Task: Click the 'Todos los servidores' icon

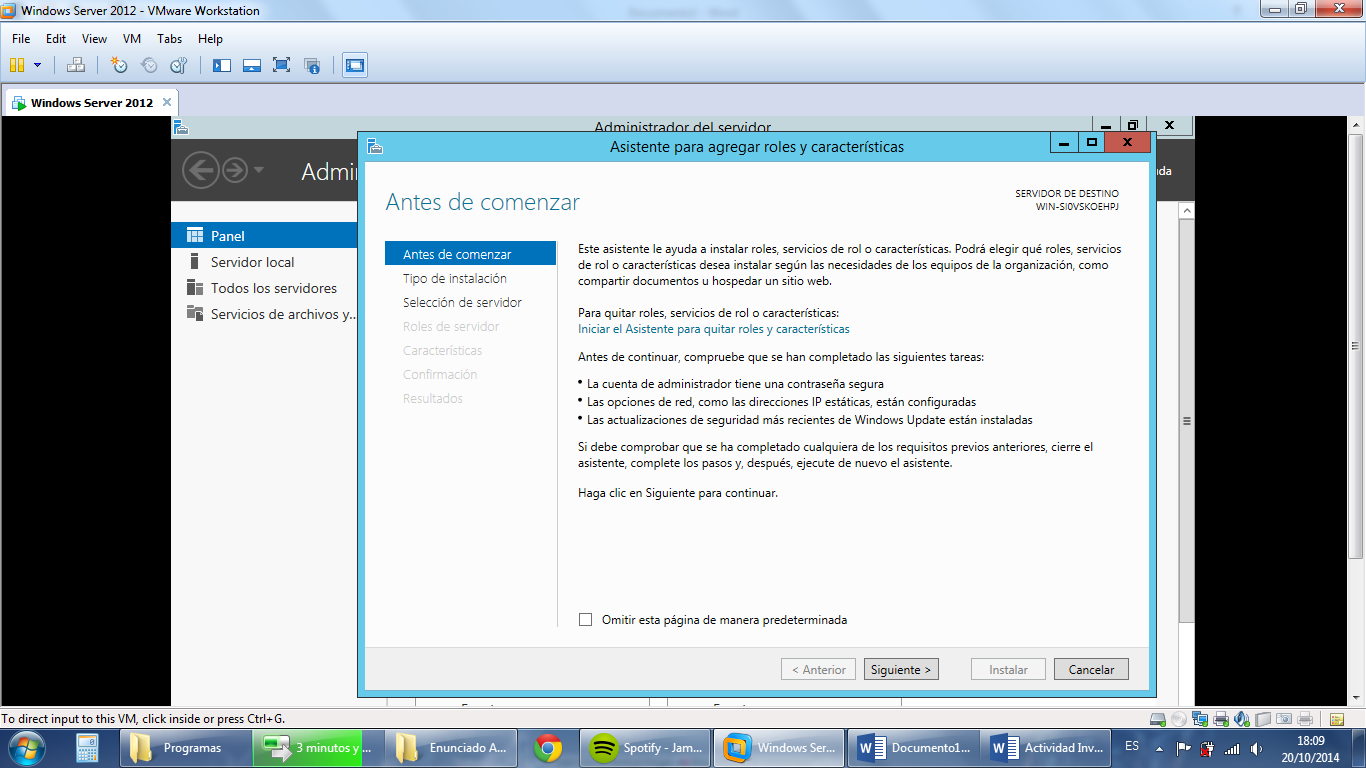Action: click(x=195, y=288)
